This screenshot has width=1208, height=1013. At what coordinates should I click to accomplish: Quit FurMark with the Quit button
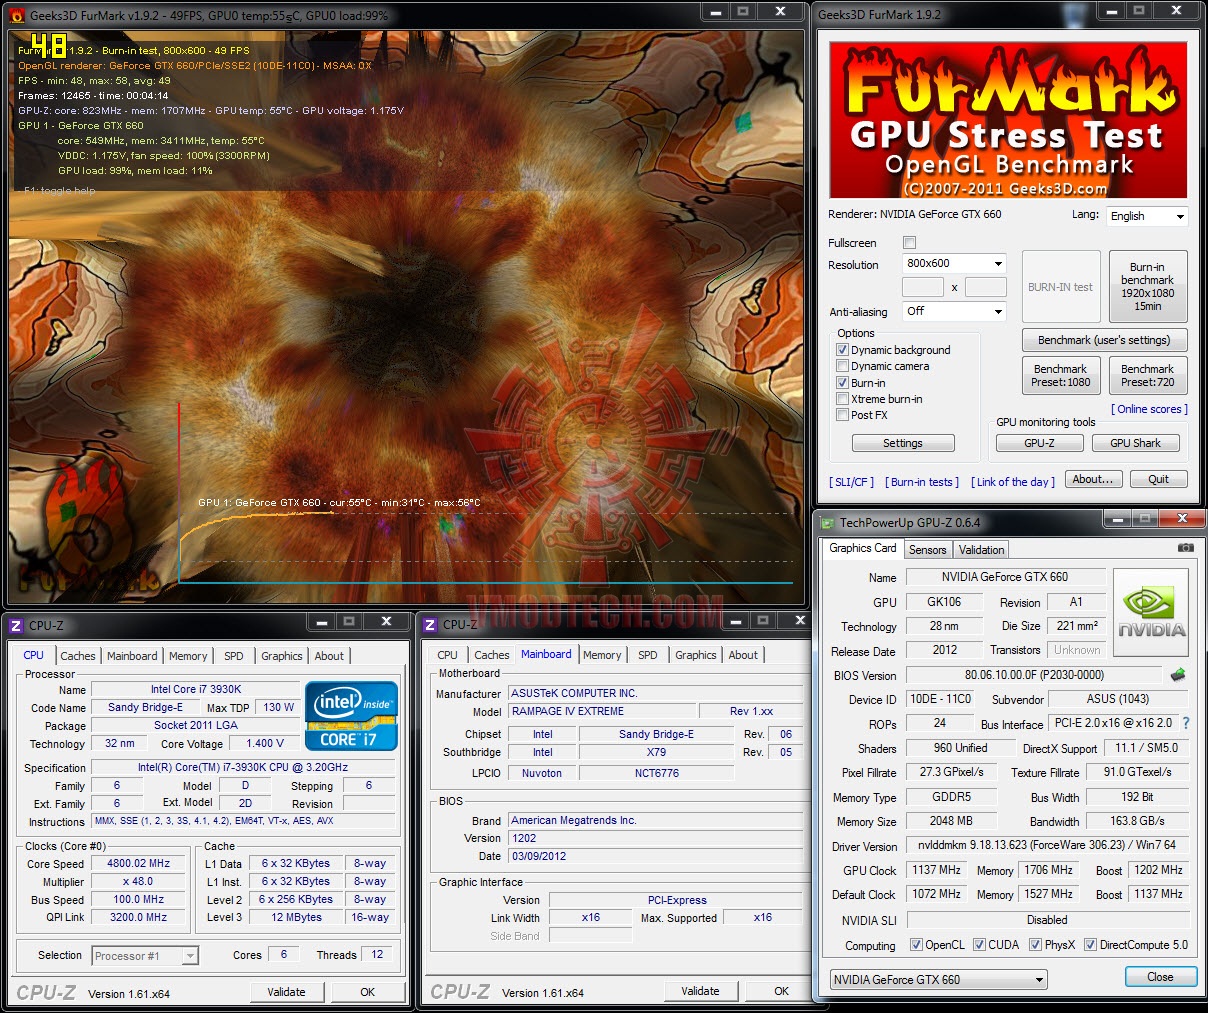coord(1158,479)
